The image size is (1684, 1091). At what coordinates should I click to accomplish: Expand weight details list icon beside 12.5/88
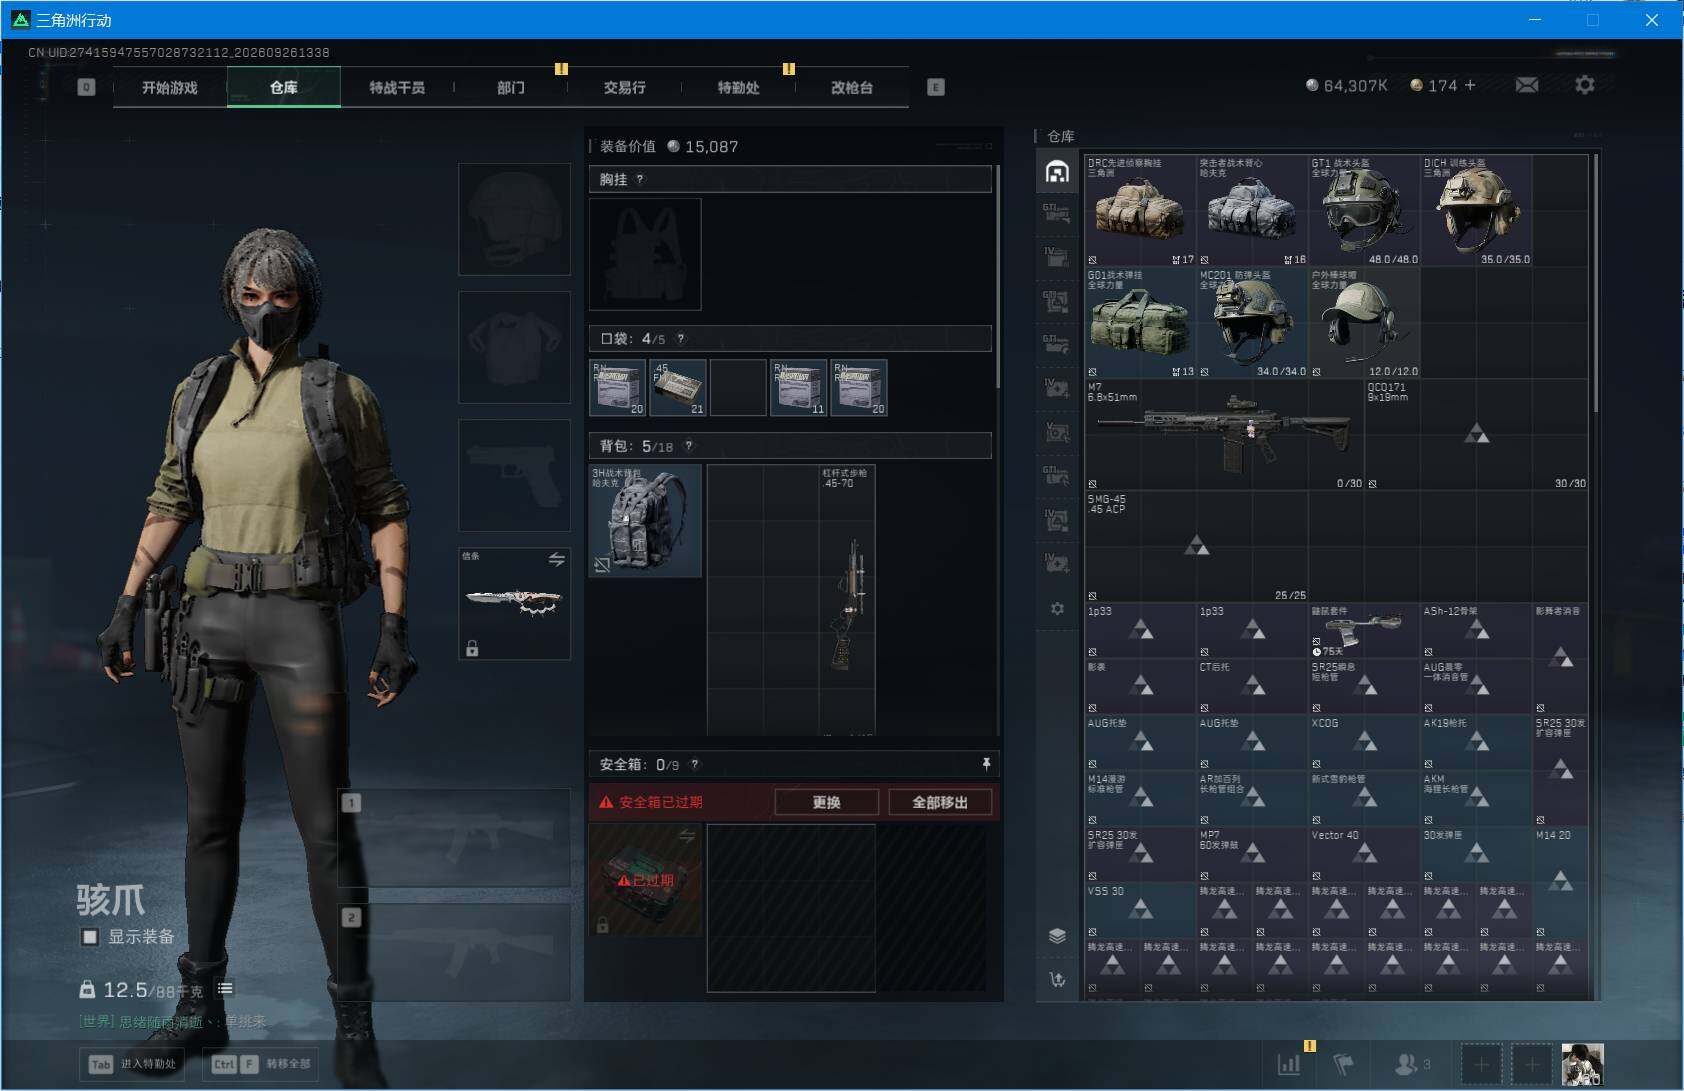pyautogui.click(x=226, y=989)
